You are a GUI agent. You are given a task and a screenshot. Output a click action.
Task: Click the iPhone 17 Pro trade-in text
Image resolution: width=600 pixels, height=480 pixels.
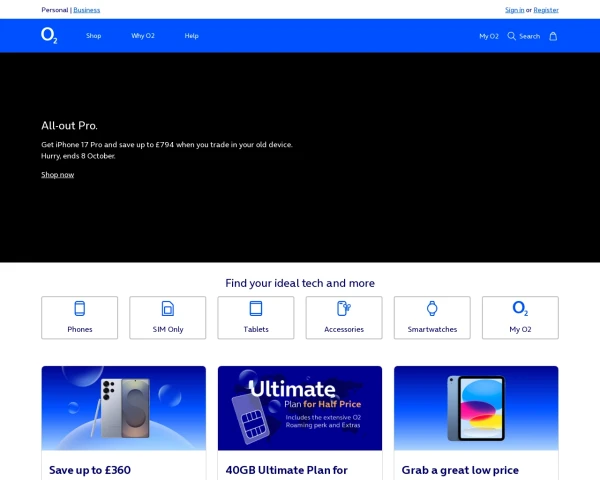(167, 145)
